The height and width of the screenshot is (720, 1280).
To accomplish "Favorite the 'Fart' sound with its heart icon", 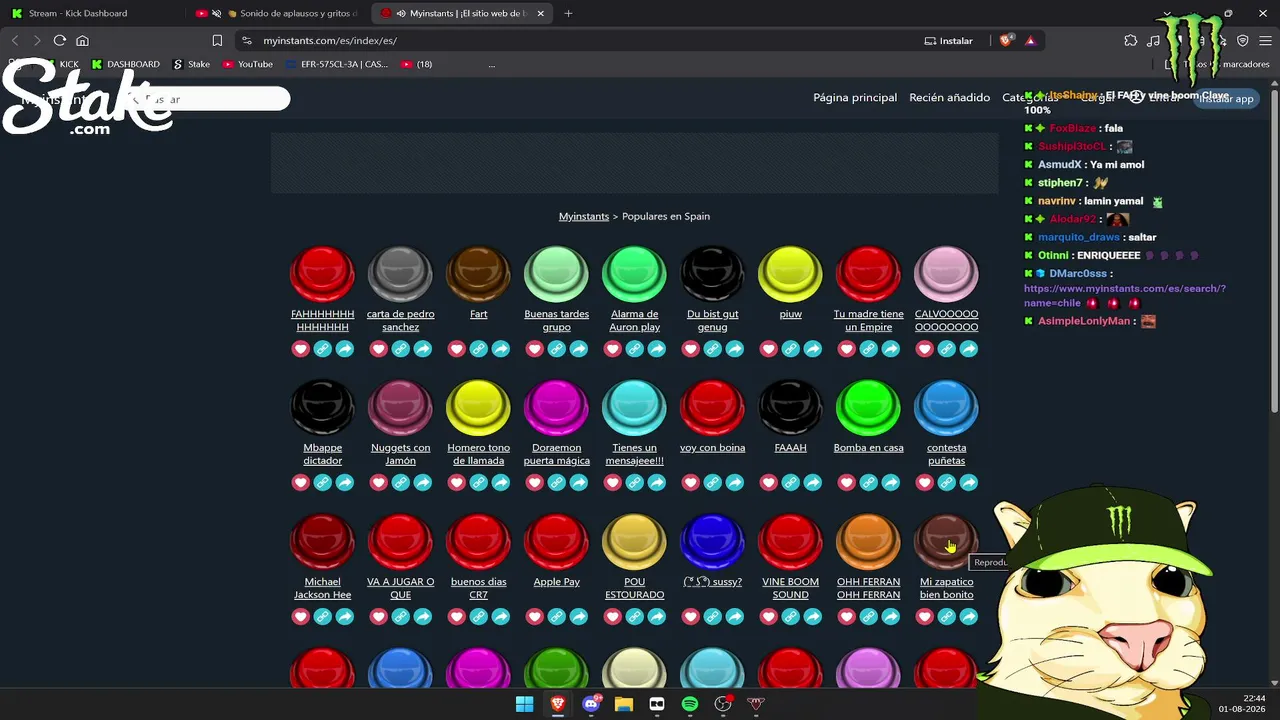I will pyautogui.click(x=457, y=349).
